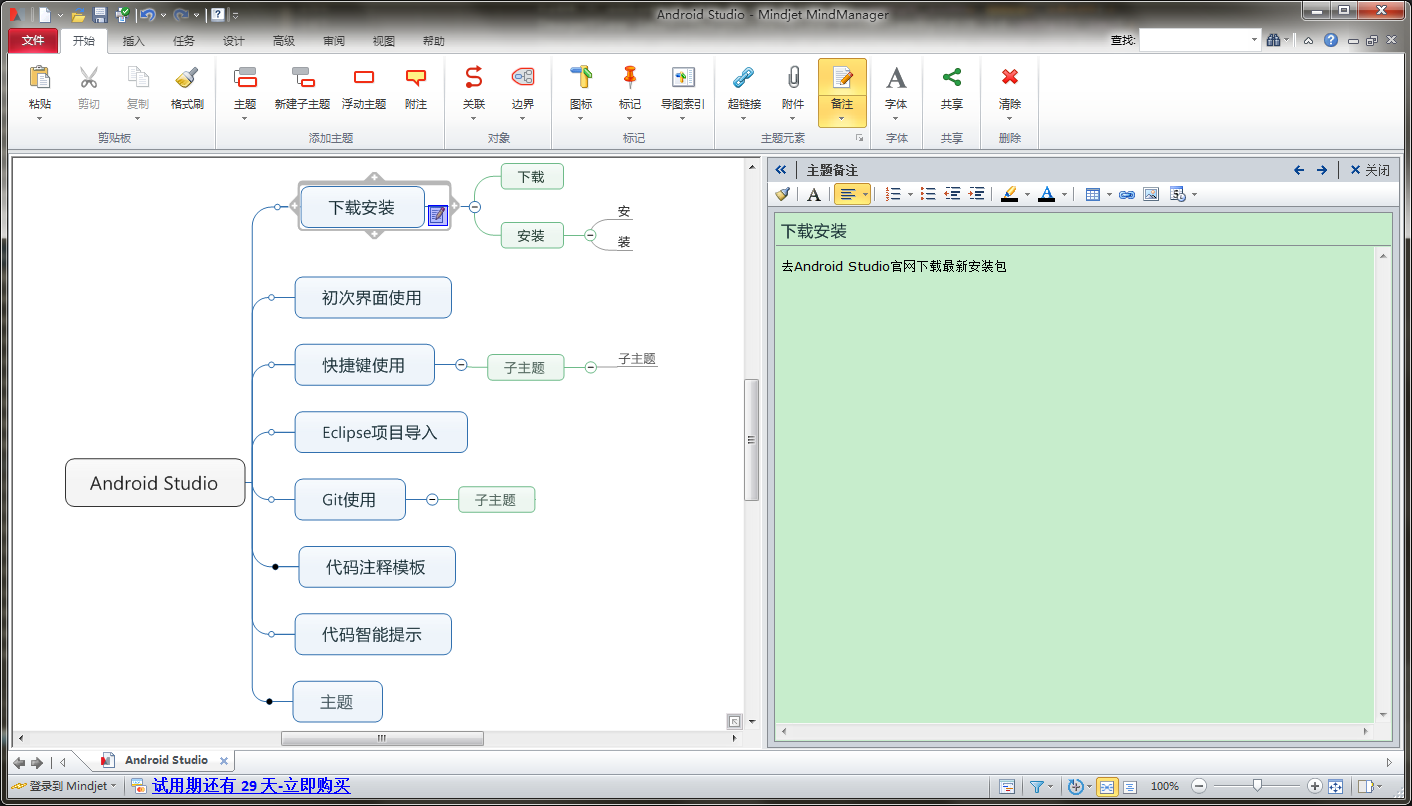Collapse the Git使用 branch
1412x806 pixels.
432,499
